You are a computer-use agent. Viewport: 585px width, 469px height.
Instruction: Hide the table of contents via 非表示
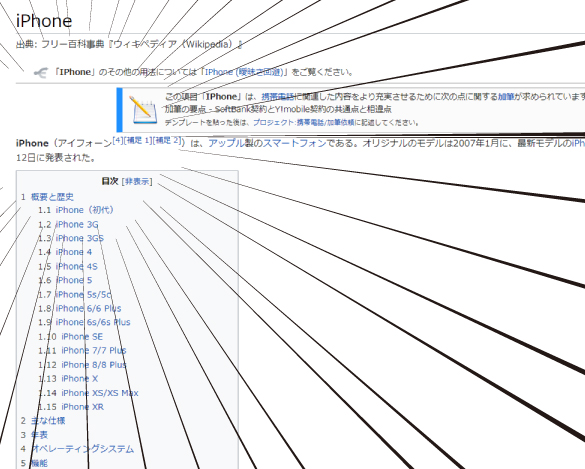[137, 182]
